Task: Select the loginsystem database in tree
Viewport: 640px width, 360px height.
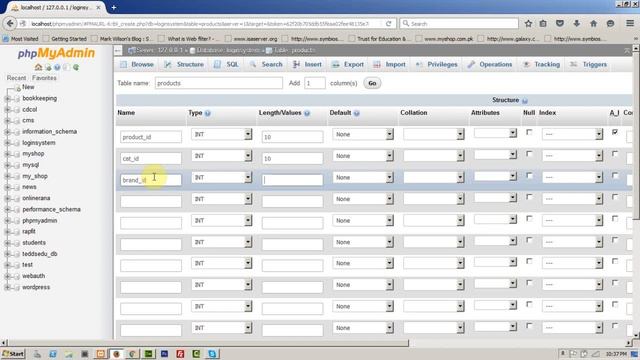Action: coord(39,143)
